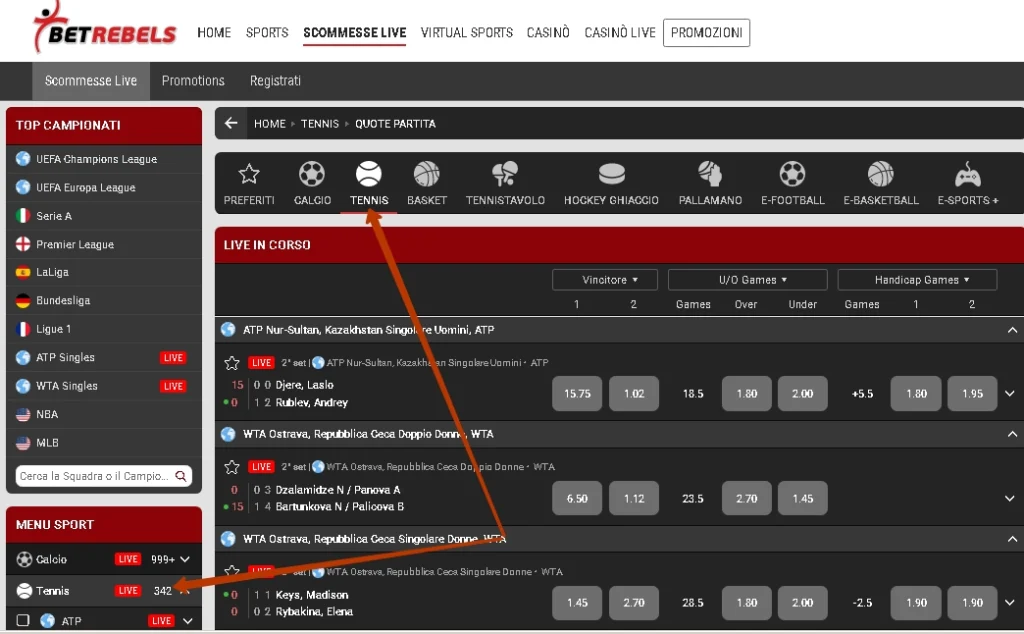Click the Promozioni button

(x=706, y=32)
